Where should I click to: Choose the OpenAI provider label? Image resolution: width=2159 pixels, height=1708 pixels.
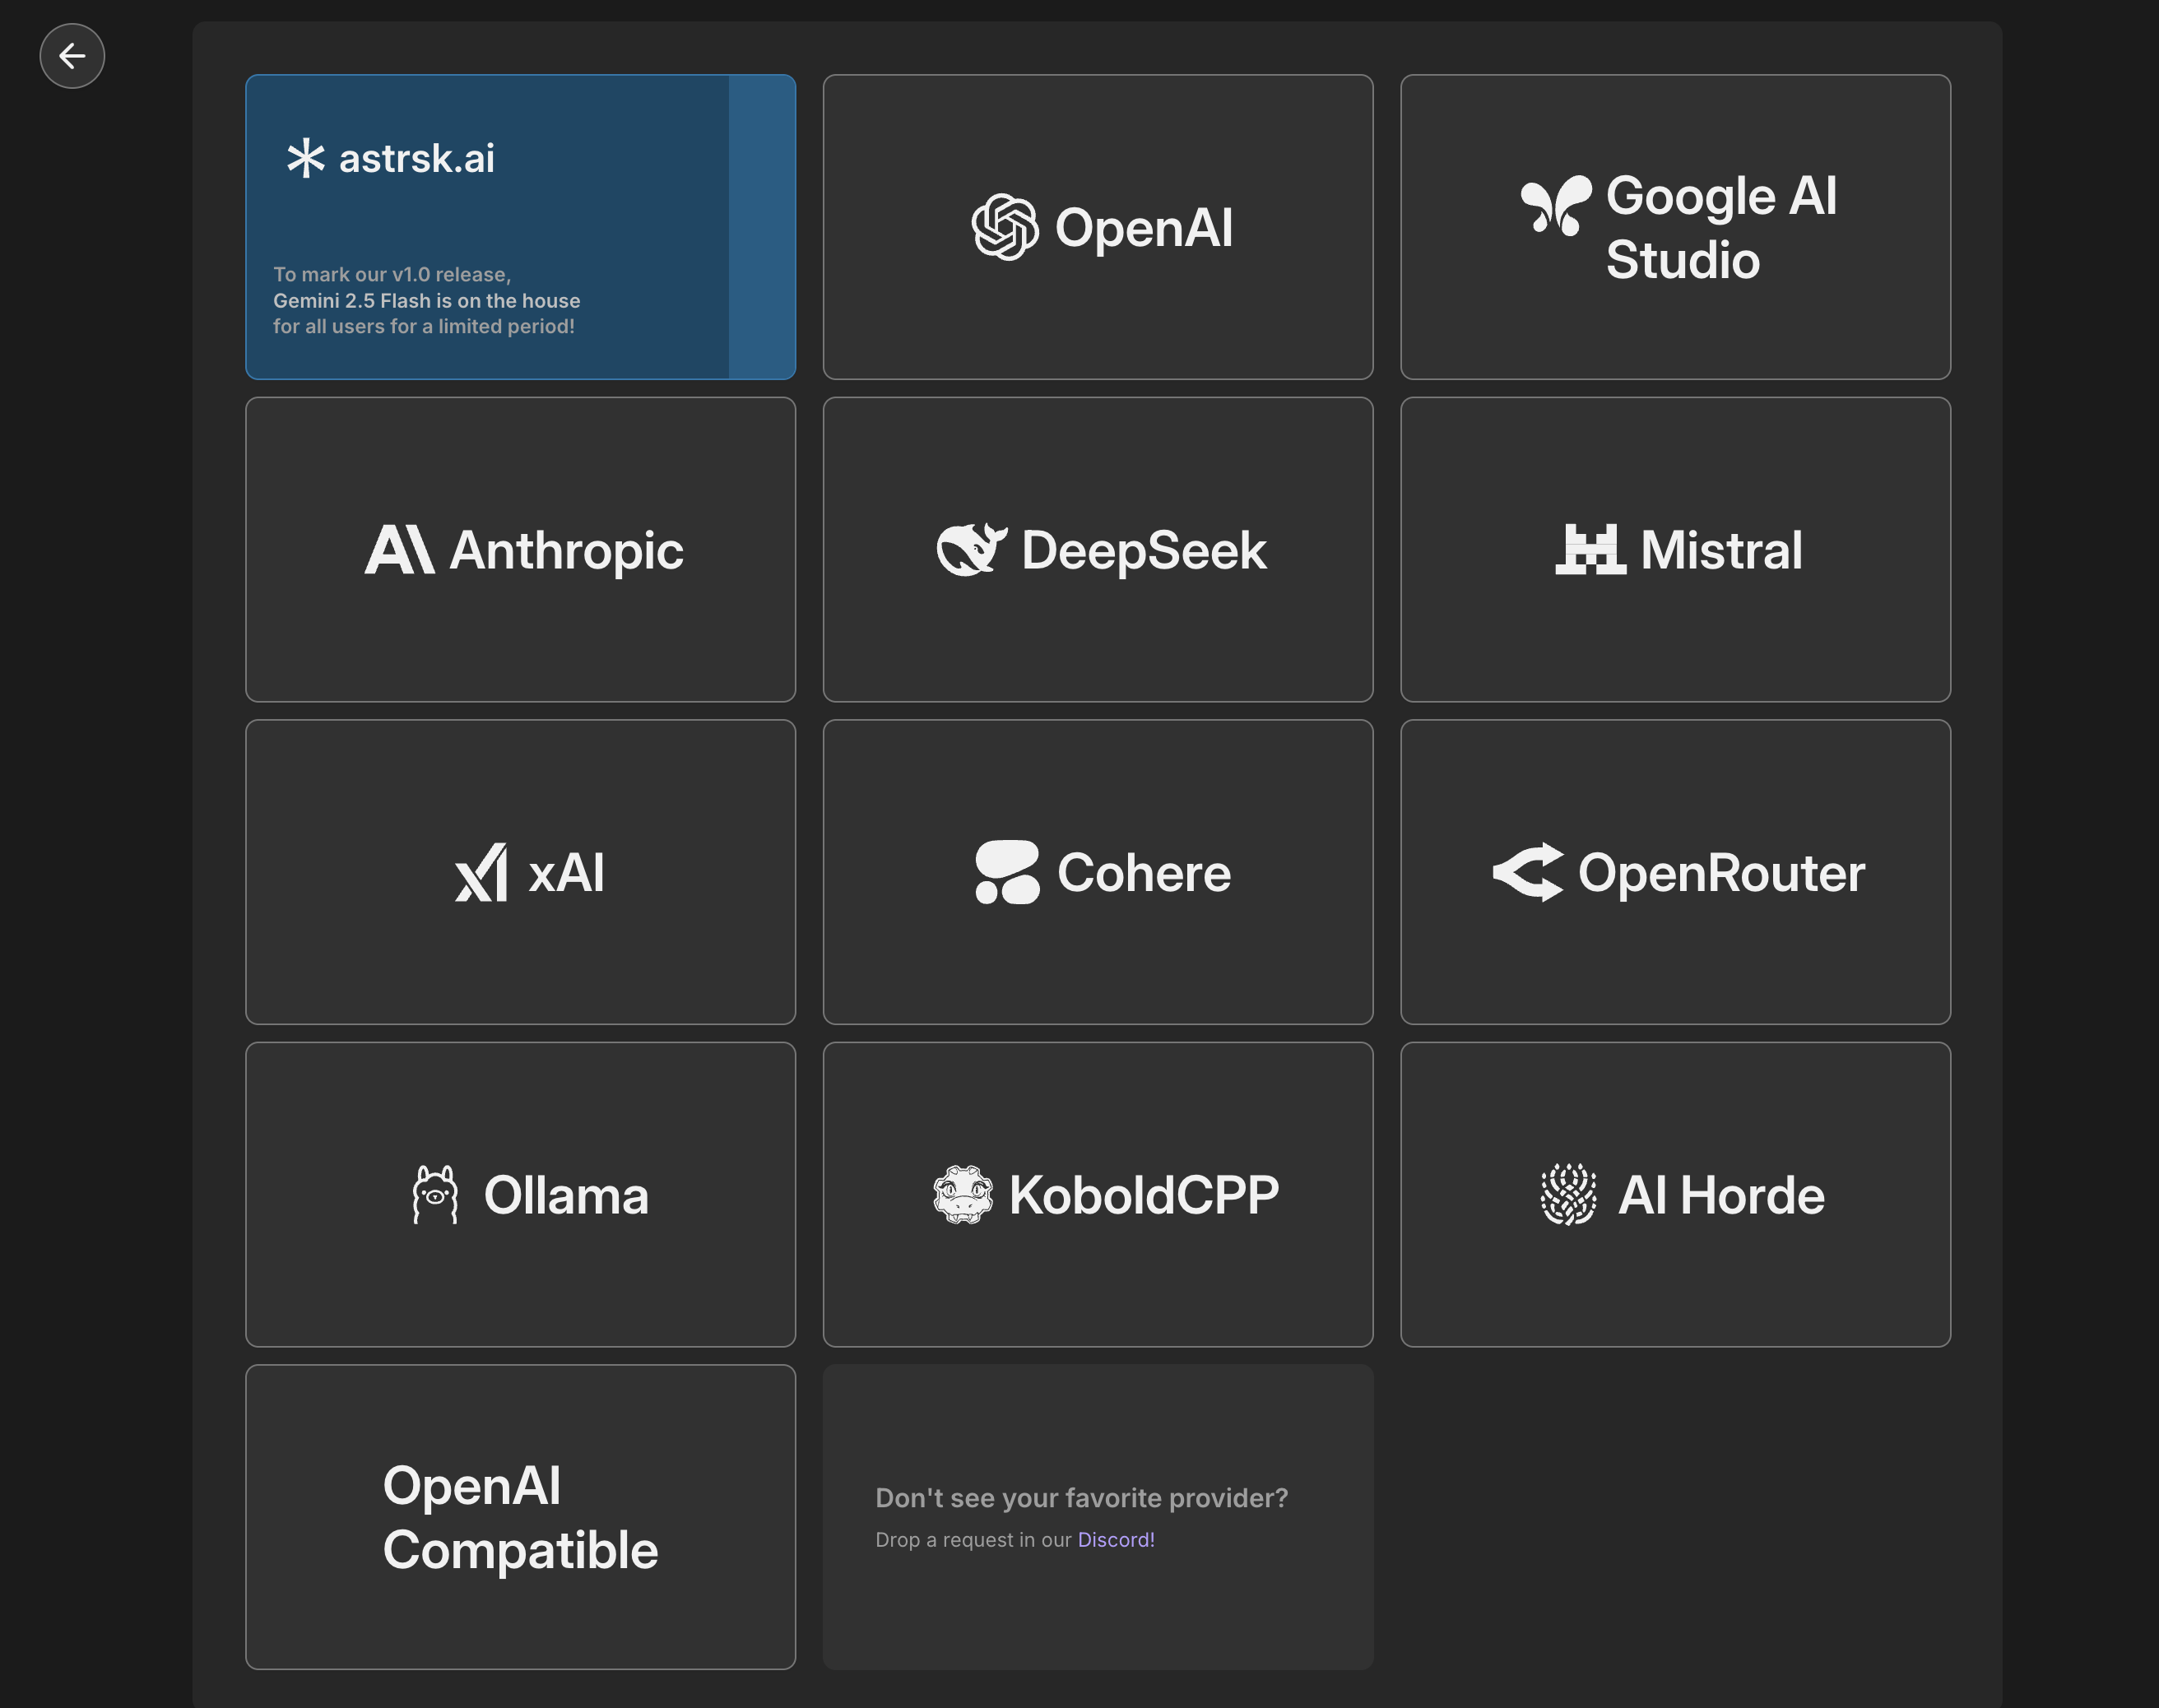point(1144,228)
